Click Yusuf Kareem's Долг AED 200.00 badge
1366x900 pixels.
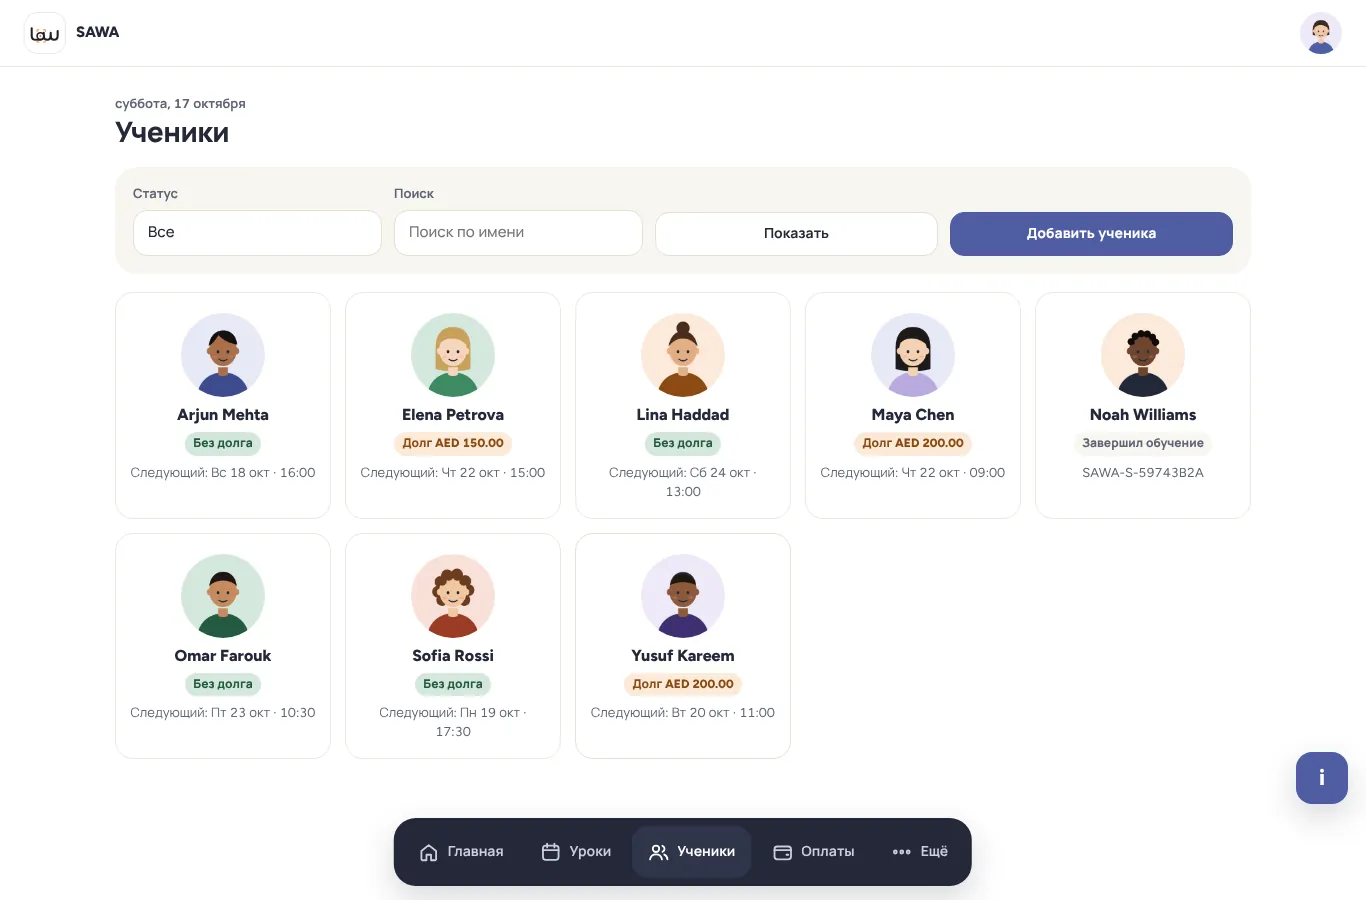coord(683,684)
